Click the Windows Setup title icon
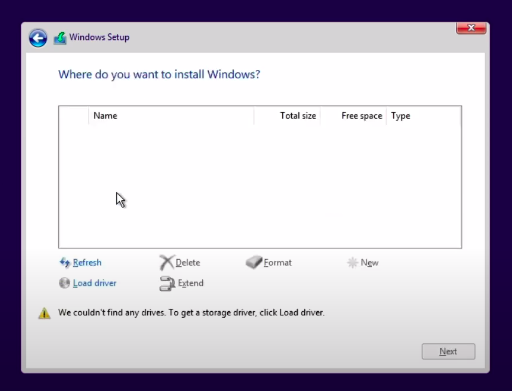This screenshot has height=391, width=512. (60, 38)
